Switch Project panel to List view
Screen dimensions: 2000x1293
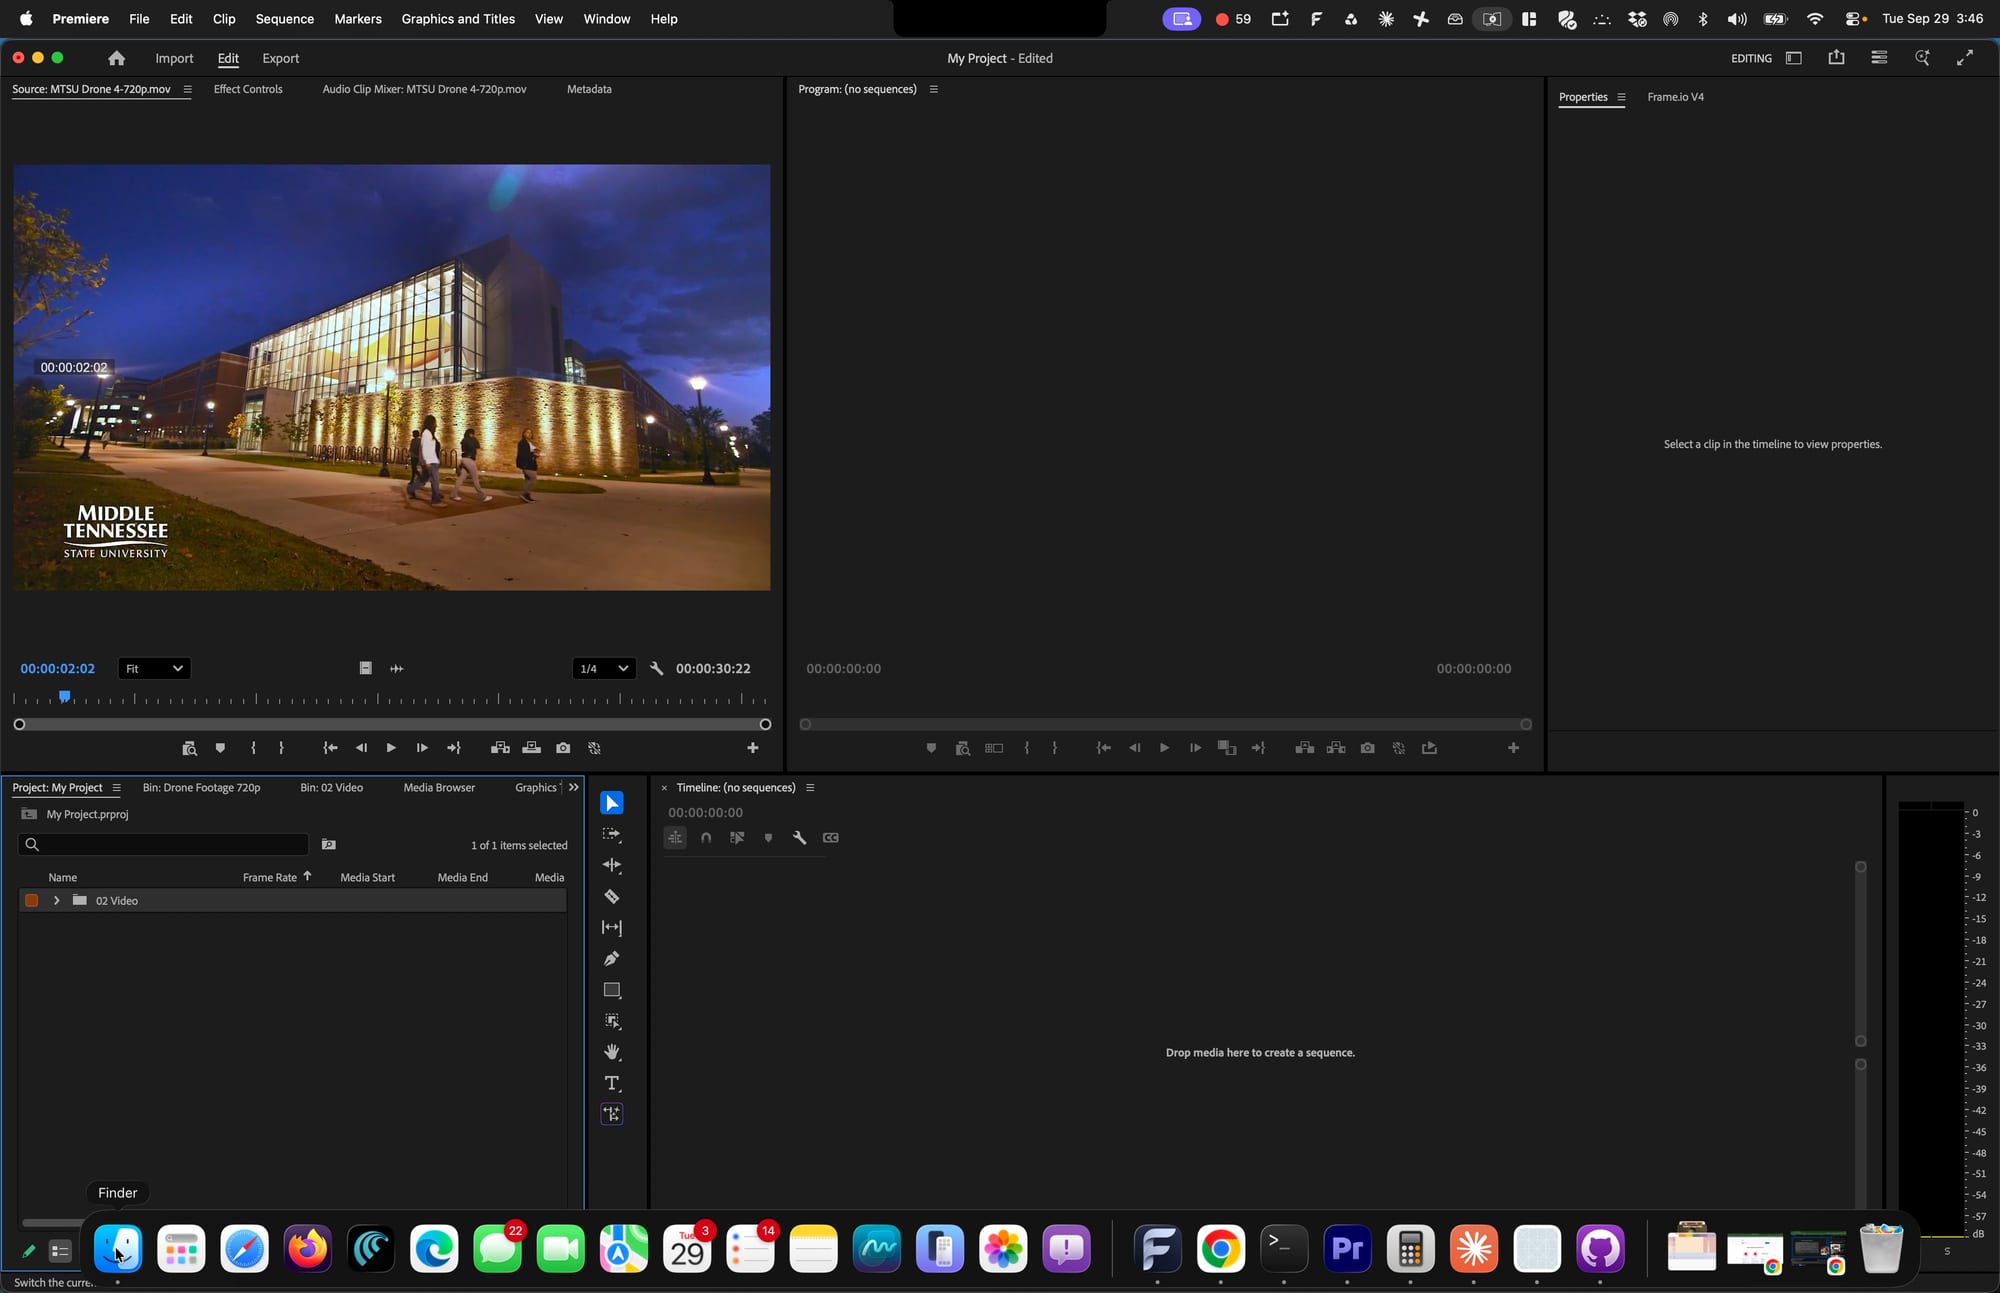point(60,1250)
